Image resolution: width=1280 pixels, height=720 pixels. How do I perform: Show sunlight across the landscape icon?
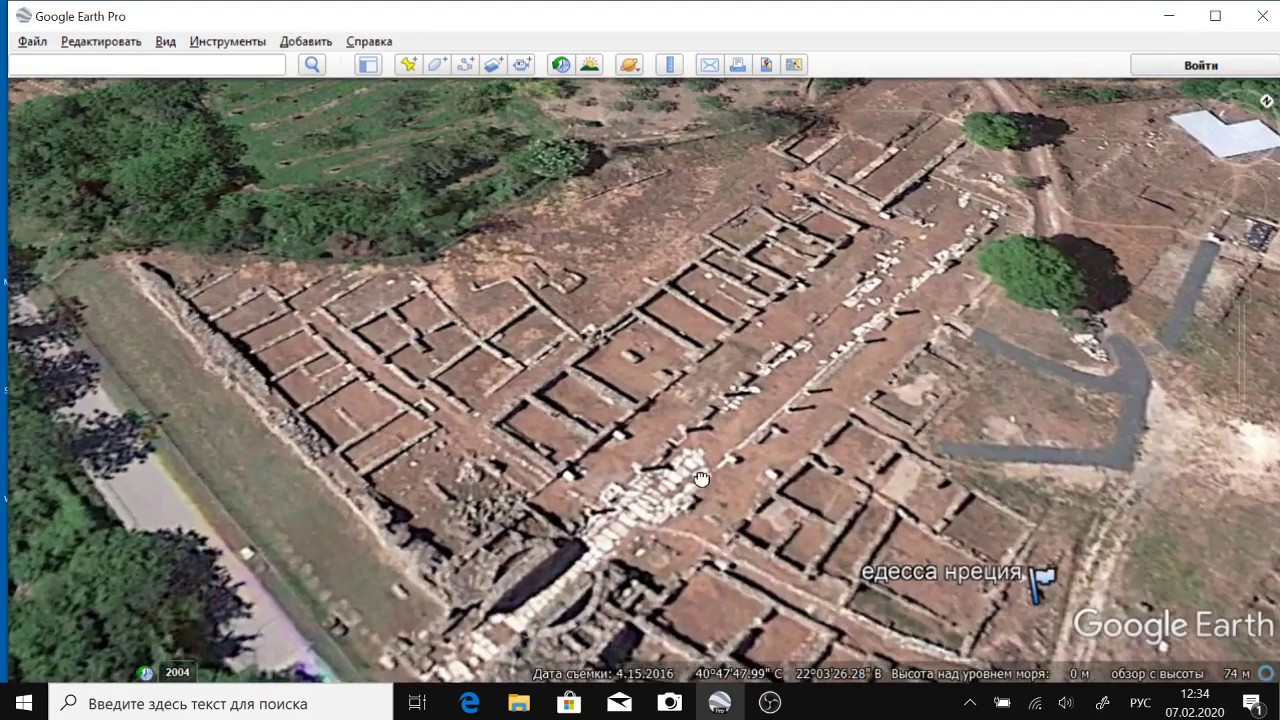590,65
